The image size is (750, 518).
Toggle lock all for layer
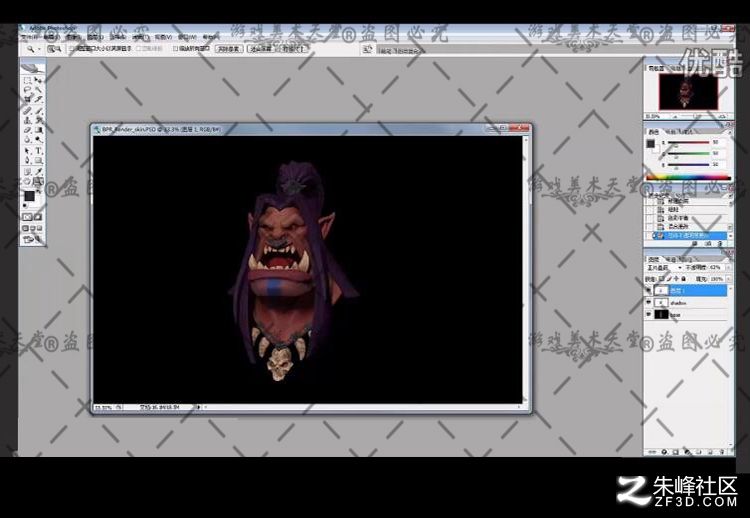click(x=684, y=279)
